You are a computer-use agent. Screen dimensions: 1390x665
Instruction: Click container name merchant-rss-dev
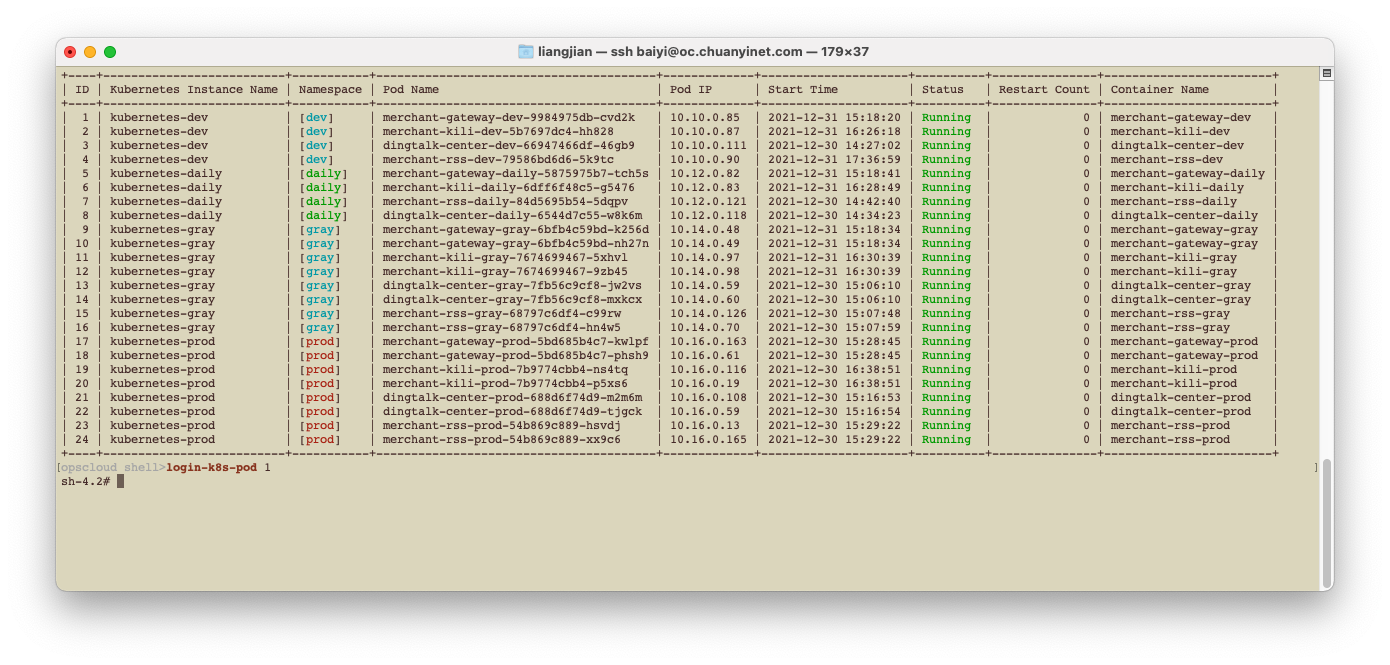coord(1167,159)
